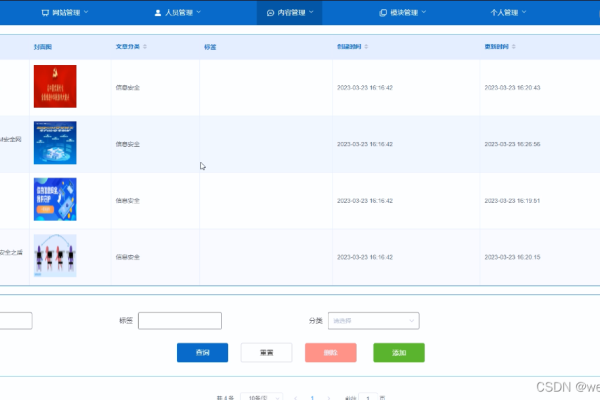Image resolution: width=600 pixels, height=400 pixels.
Task: Click the 封面图 column header
Action: pos(42,47)
